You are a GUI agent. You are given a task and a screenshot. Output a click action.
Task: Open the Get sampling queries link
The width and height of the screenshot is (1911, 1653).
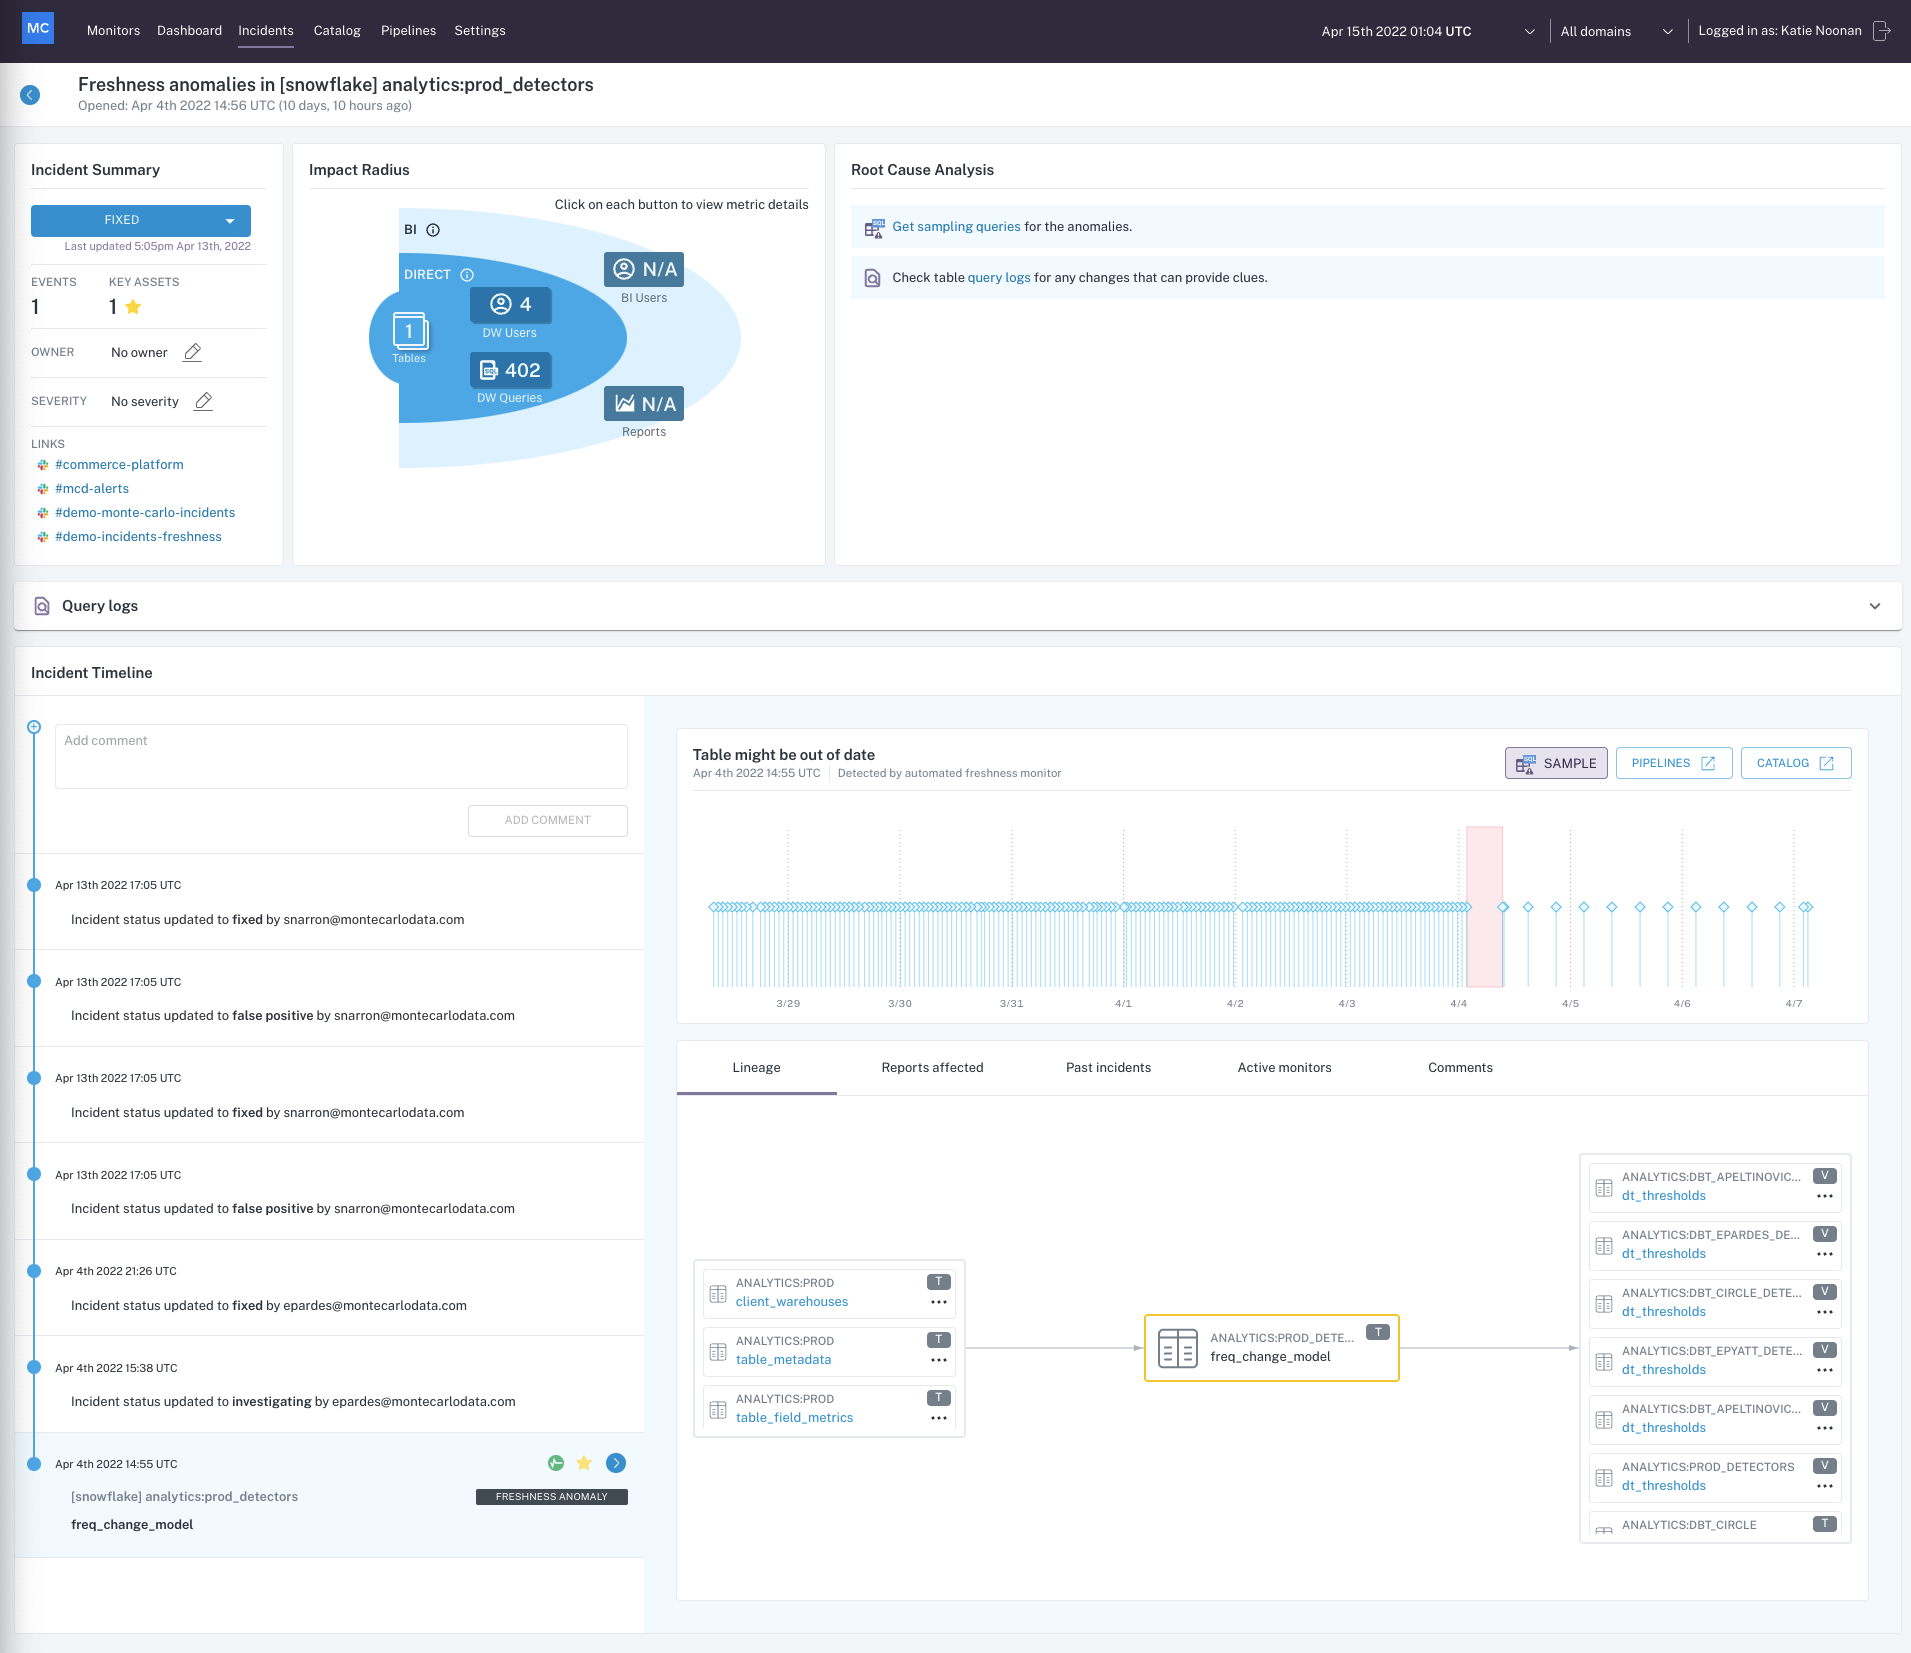click(956, 227)
